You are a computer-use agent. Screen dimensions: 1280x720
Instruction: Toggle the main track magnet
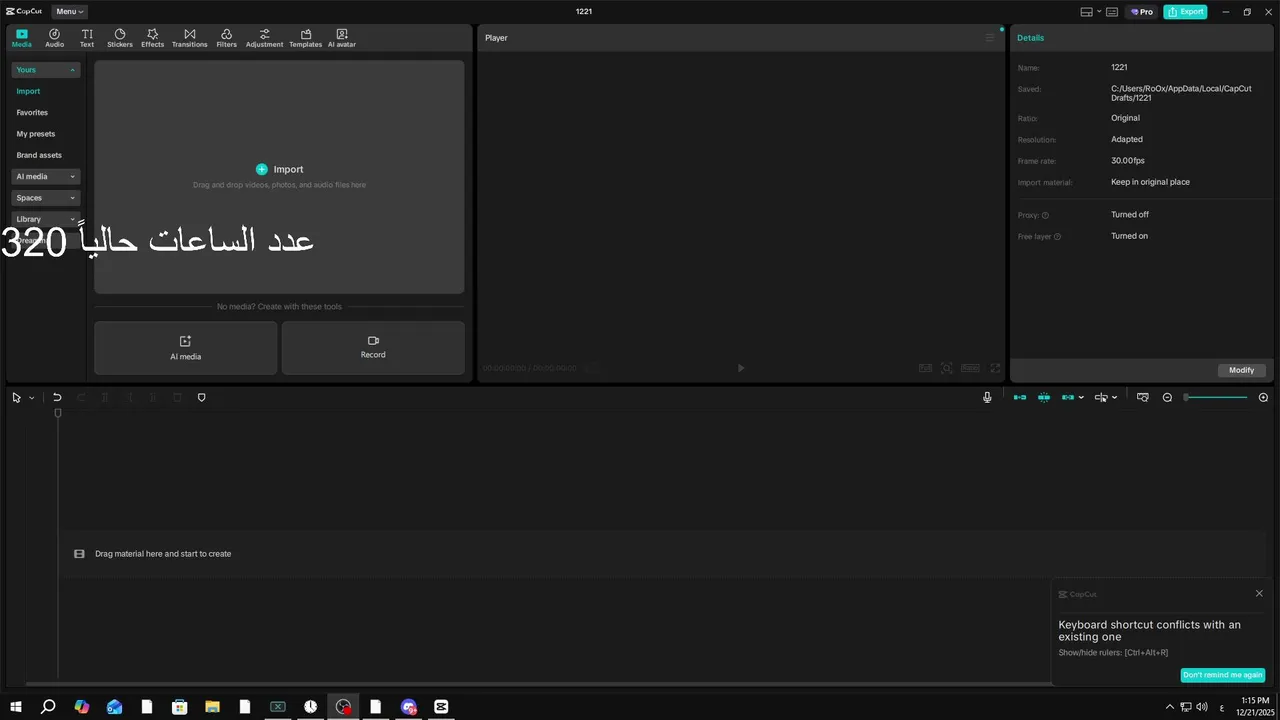click(1020, 398)
